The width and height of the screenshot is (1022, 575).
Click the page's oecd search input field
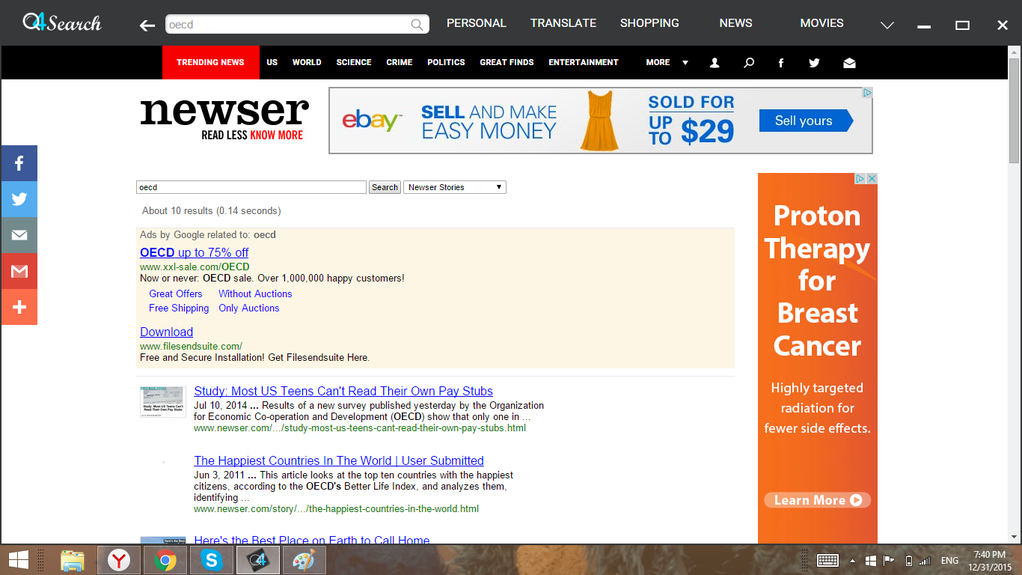251,187
